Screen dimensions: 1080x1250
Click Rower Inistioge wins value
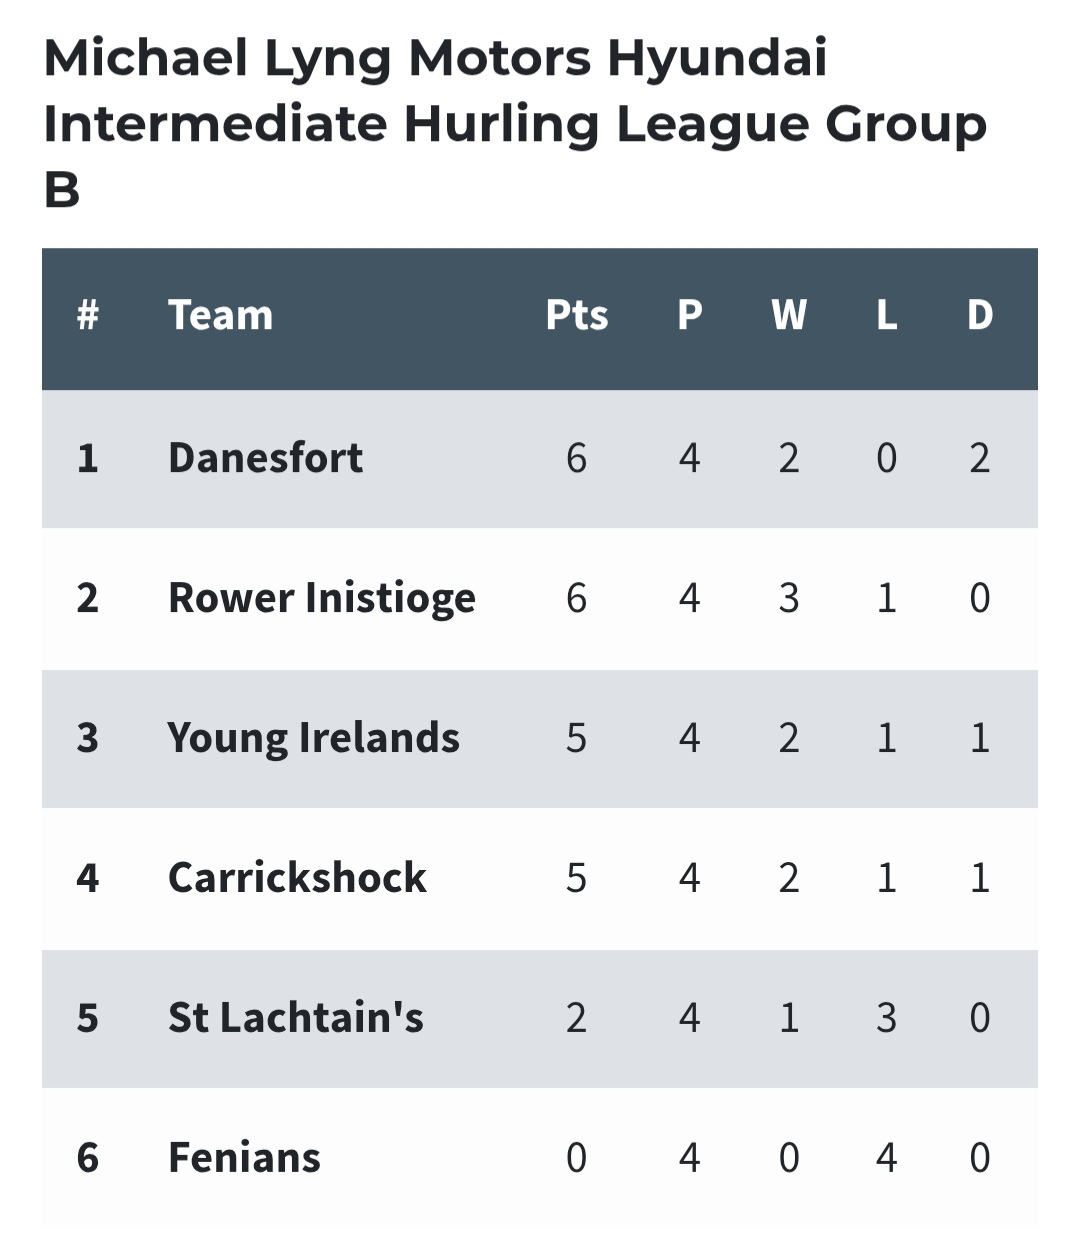pos(788,598)
